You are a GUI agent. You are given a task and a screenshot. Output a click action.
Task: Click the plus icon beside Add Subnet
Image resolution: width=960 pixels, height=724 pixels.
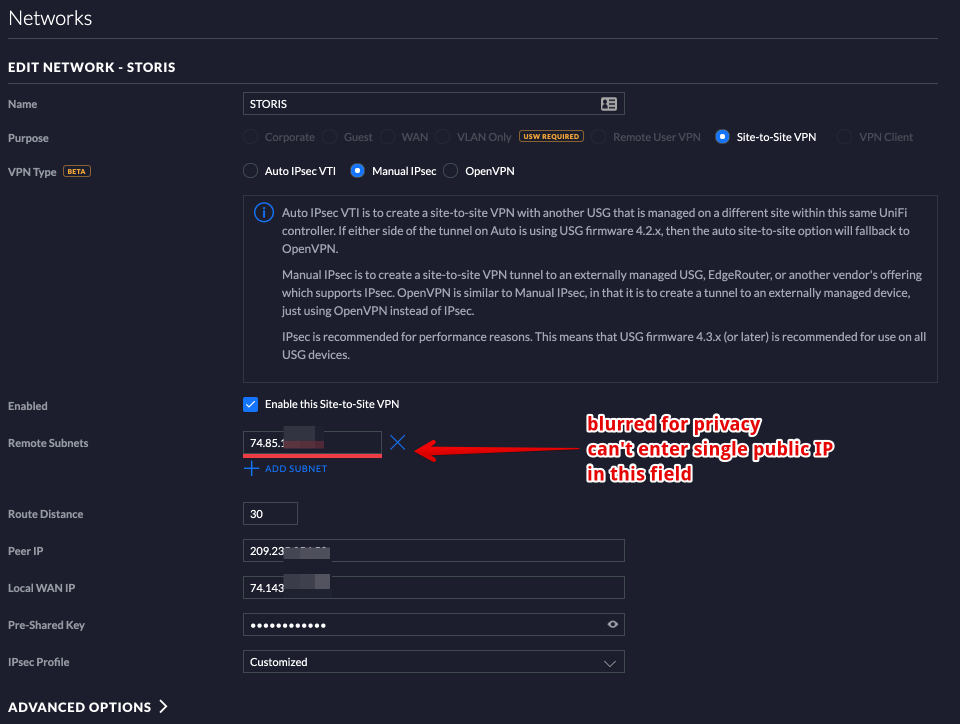251,468
